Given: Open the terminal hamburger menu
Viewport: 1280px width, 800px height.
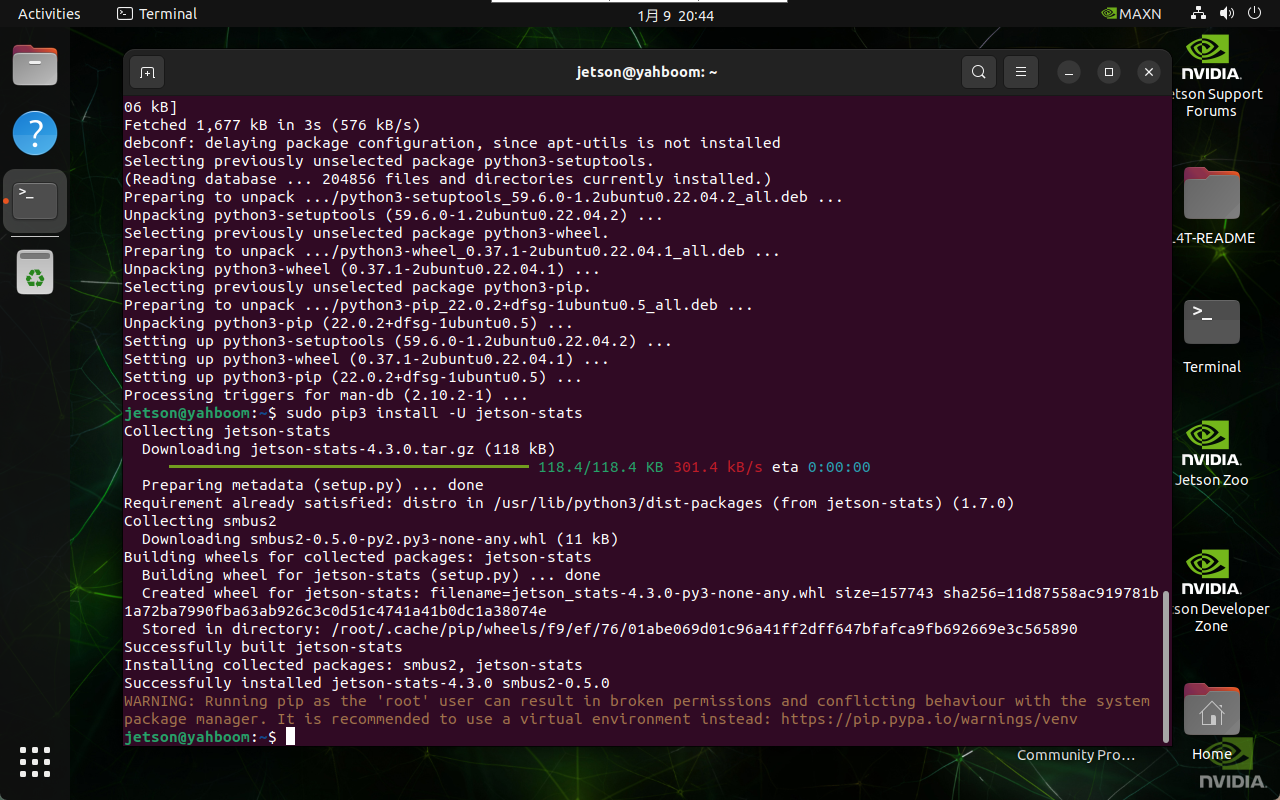Looking at the screenshot, I should [1021, 72].
